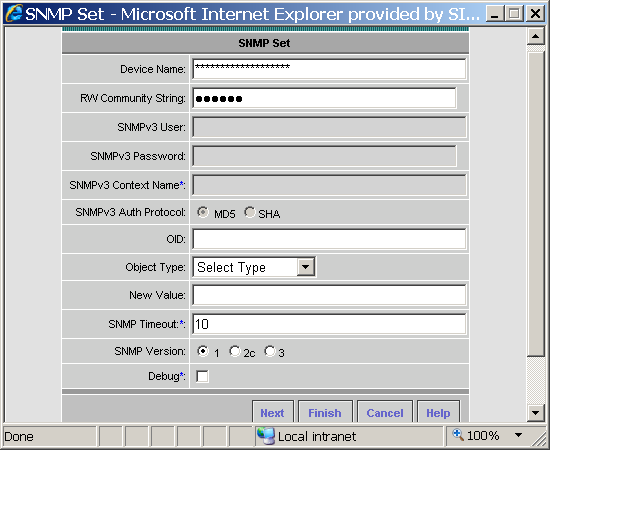Focus the OID input field
The height and width of the screenshot is (512, 640).
329,239
